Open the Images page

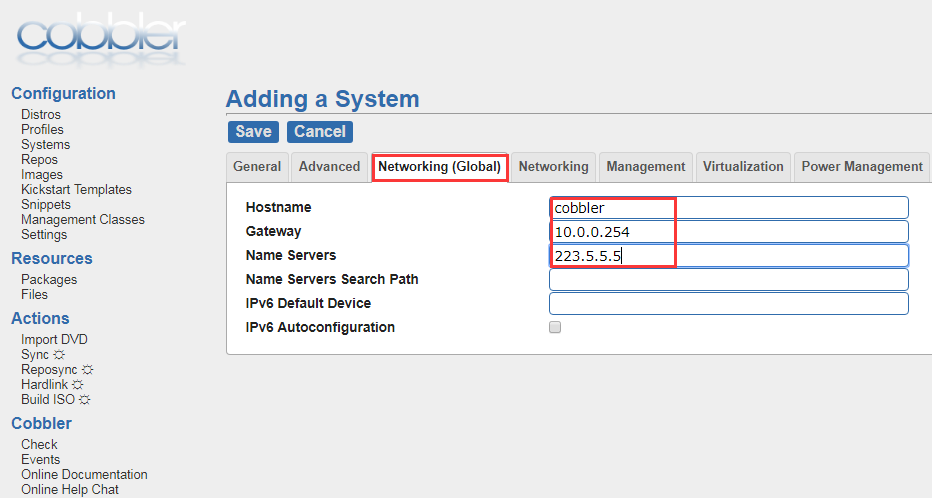click(42, 175)
